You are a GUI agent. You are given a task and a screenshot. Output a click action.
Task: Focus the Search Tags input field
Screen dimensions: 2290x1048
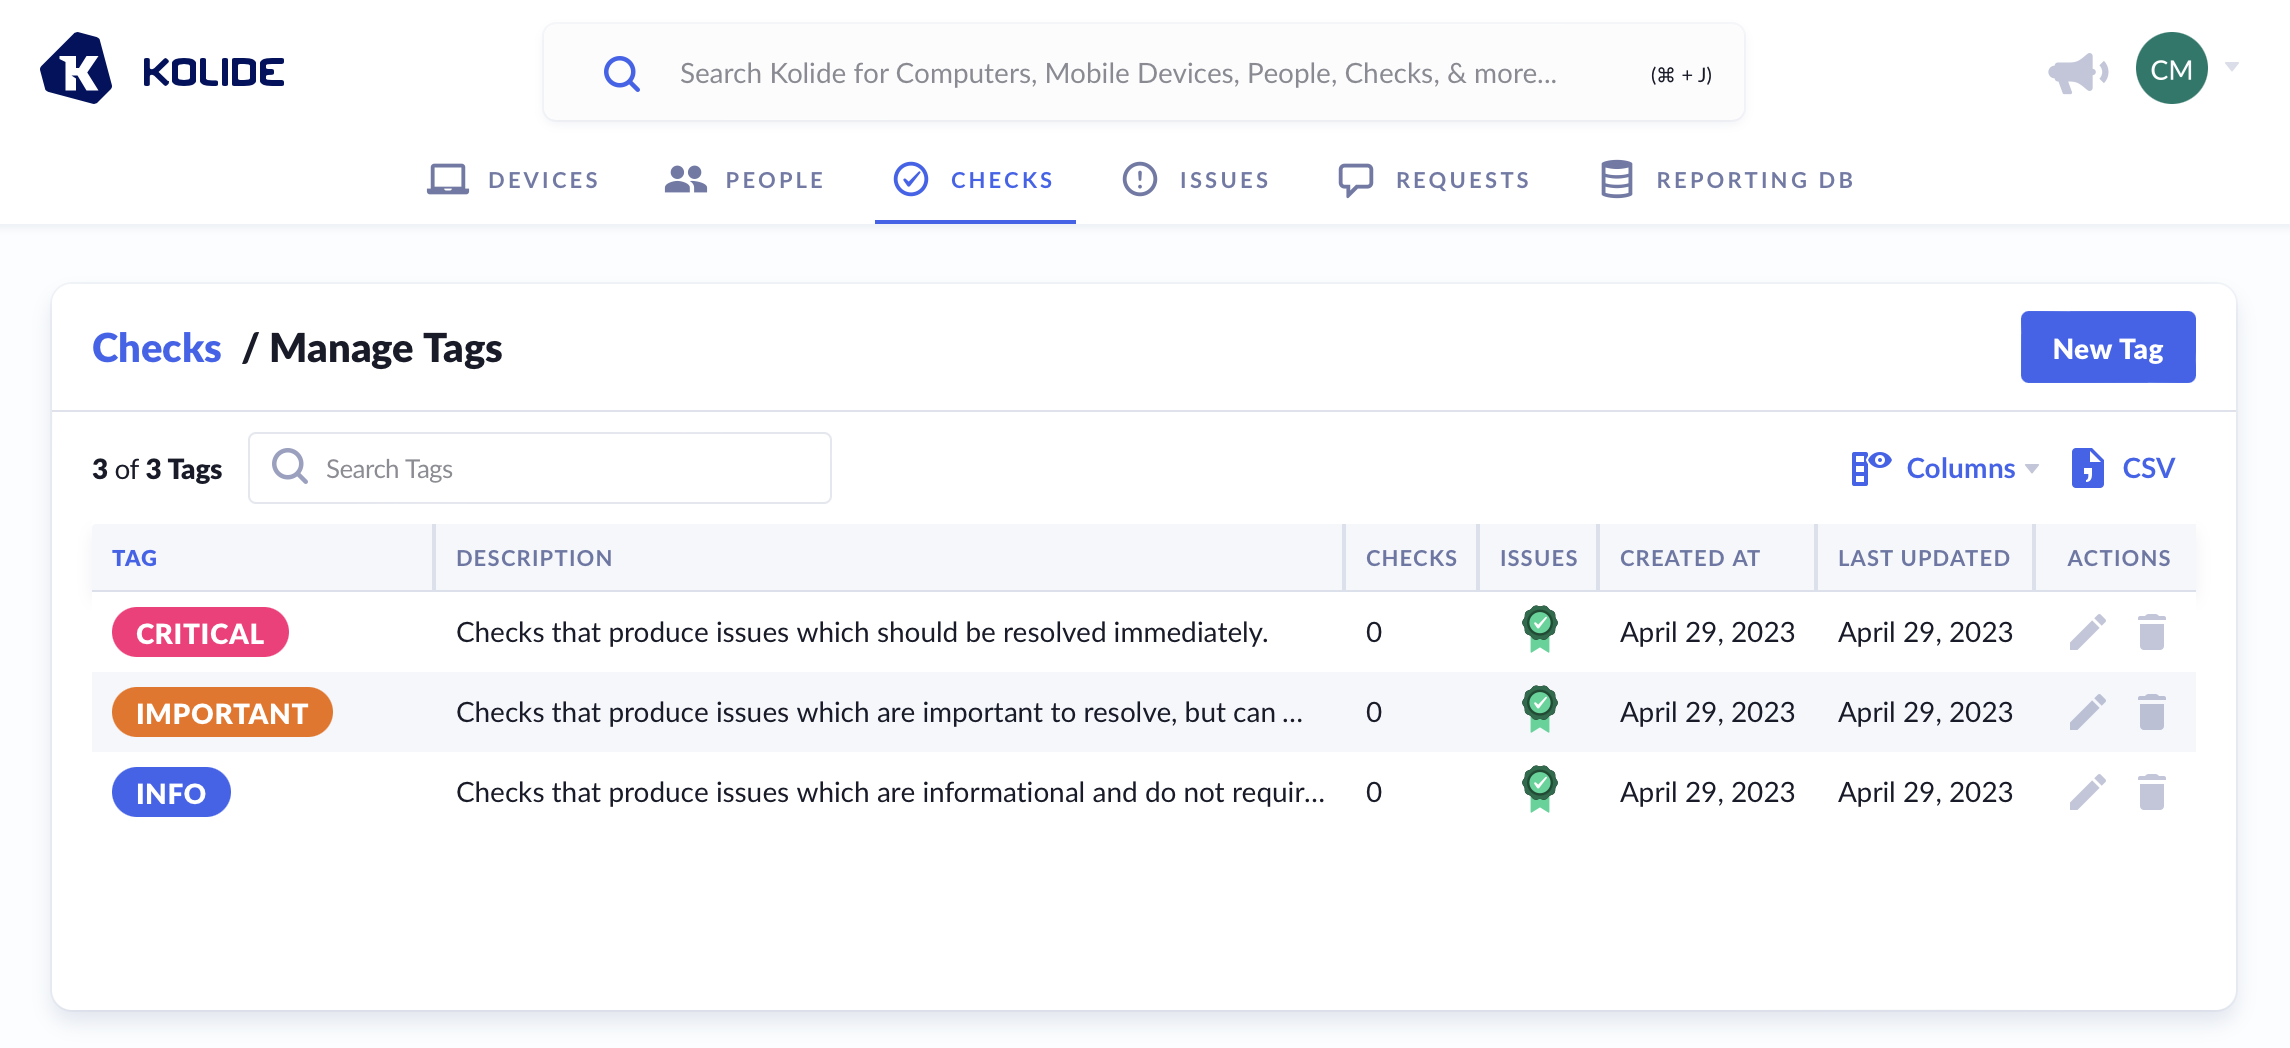tap(560, 469)
